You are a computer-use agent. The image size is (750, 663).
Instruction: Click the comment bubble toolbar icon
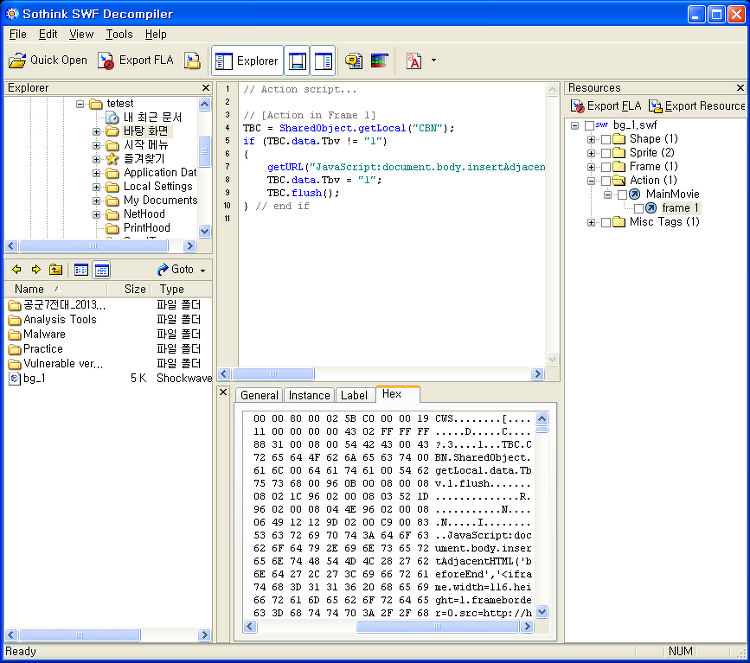[x=353, y=61]
